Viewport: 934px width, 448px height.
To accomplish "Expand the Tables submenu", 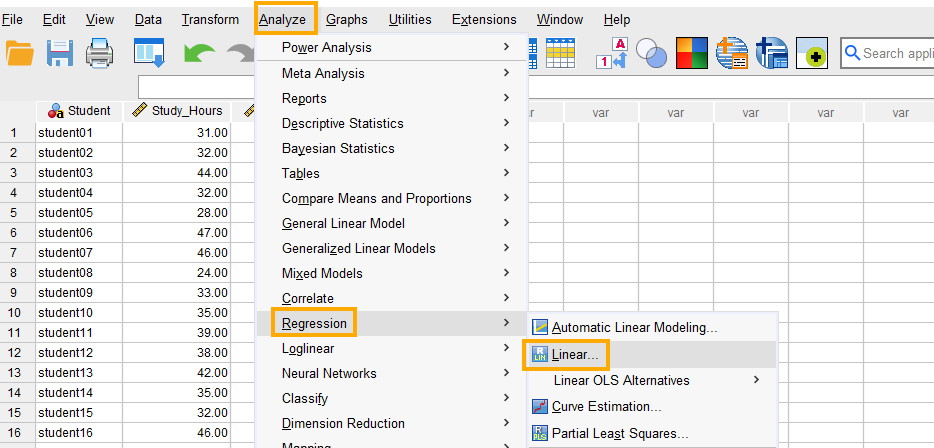I will pos(392,173).
